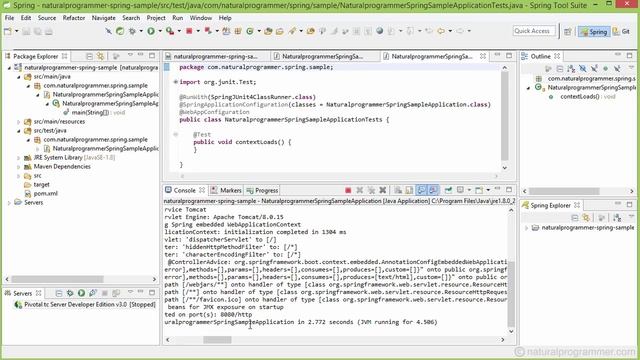Open the File menu

9,18
